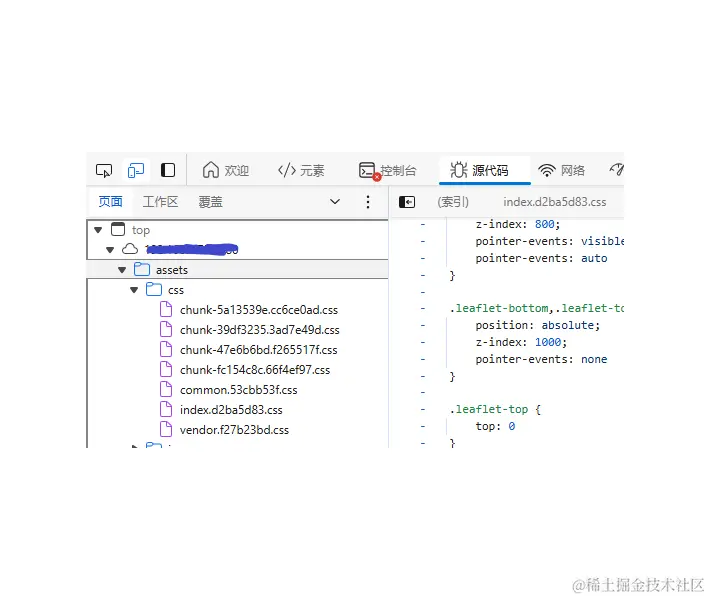Open chunk-5a13539e.cc6ce0ad.css file
Image resolution: width=710 pixels, height=599 pixels.
pos(259,310)
